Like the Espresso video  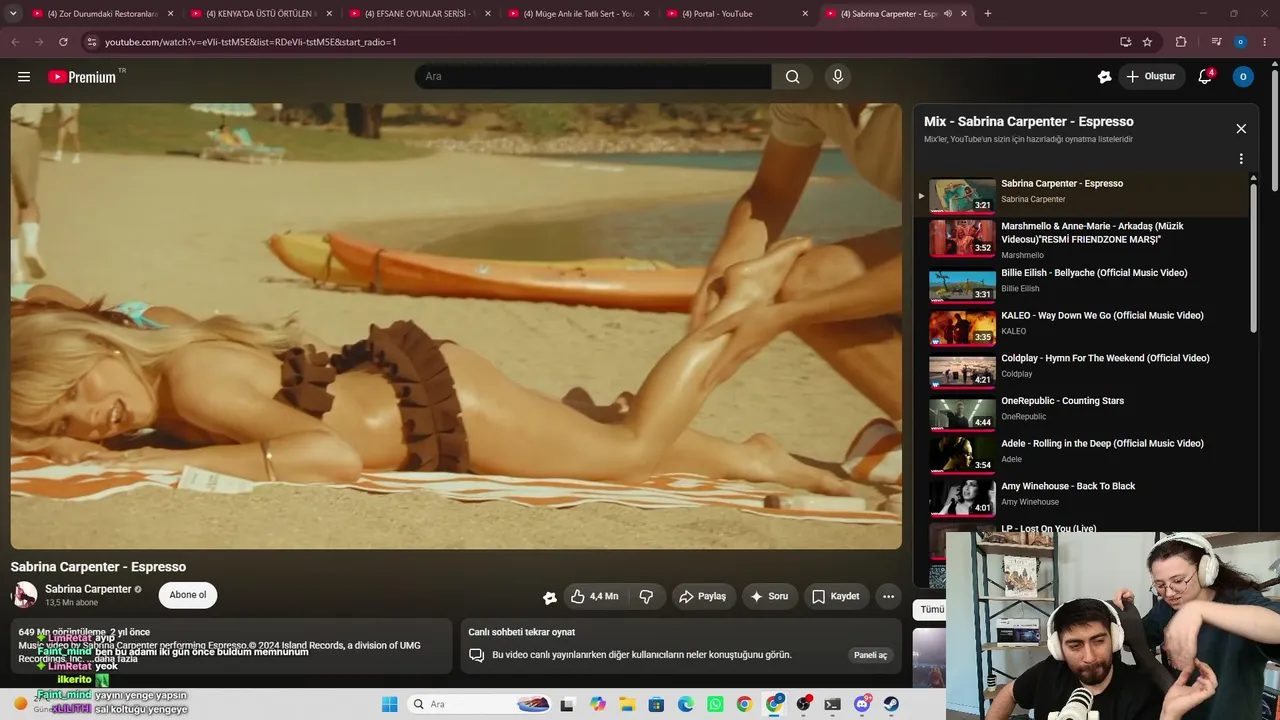(595, 596)
